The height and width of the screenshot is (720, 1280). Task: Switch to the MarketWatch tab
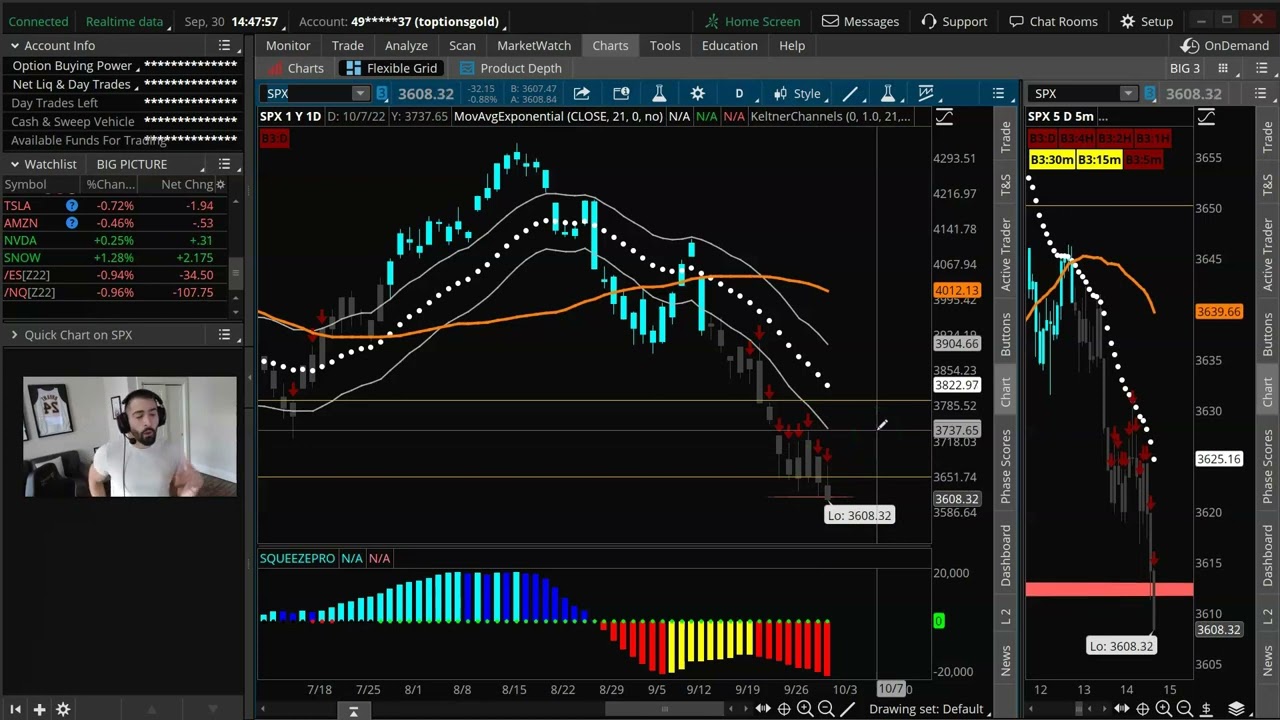click(534, 45)
